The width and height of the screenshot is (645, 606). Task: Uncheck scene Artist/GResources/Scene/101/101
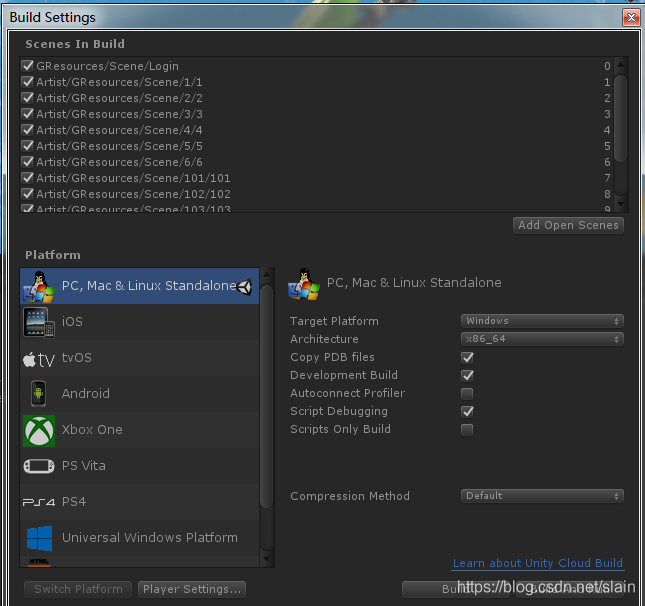click(x=28, y=178)
